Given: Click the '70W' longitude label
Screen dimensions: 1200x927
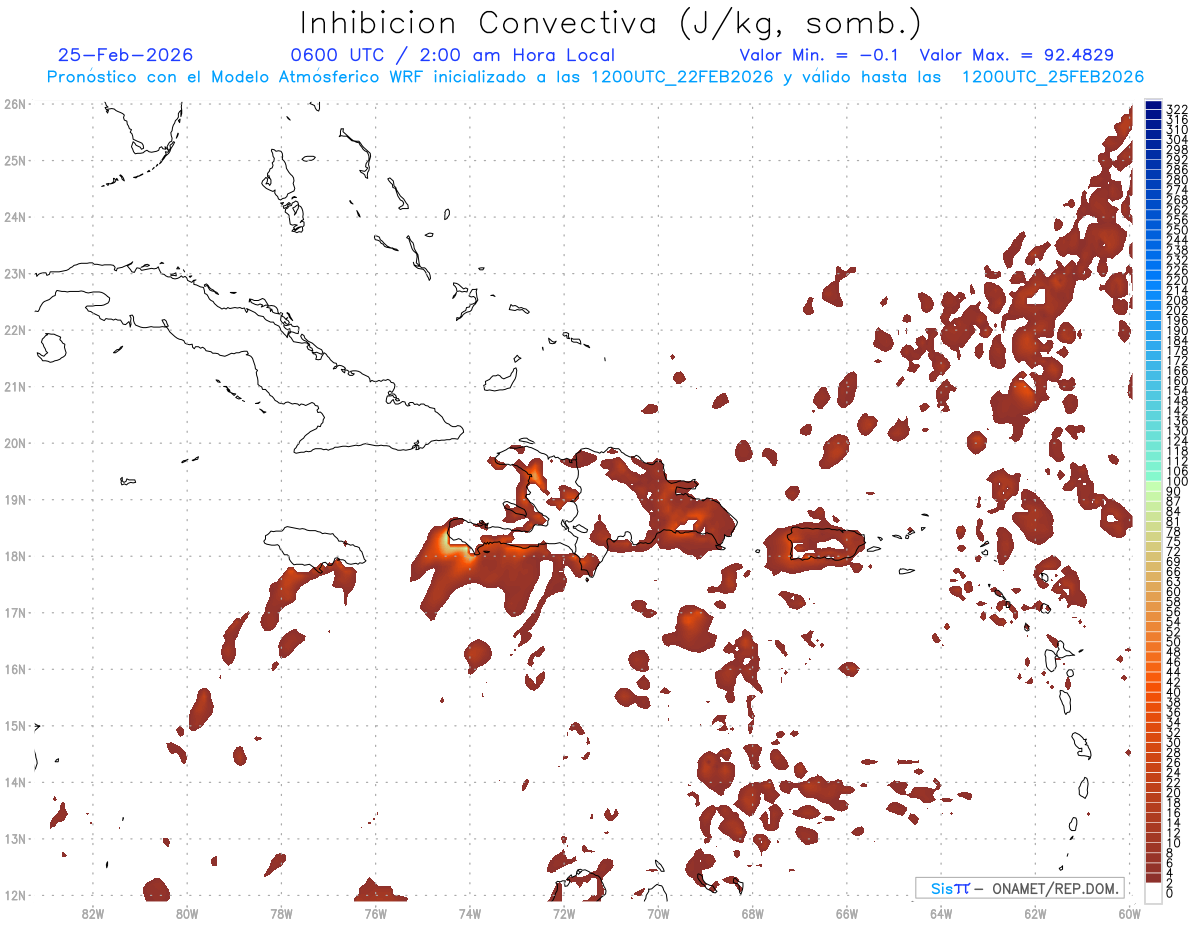Looking at the screenshot, I should (658, 914).
